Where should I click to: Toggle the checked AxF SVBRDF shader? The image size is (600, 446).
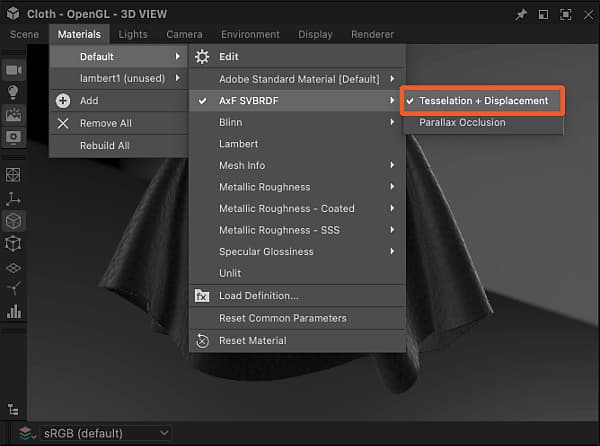pyautogui.click(x=297, y=101)
